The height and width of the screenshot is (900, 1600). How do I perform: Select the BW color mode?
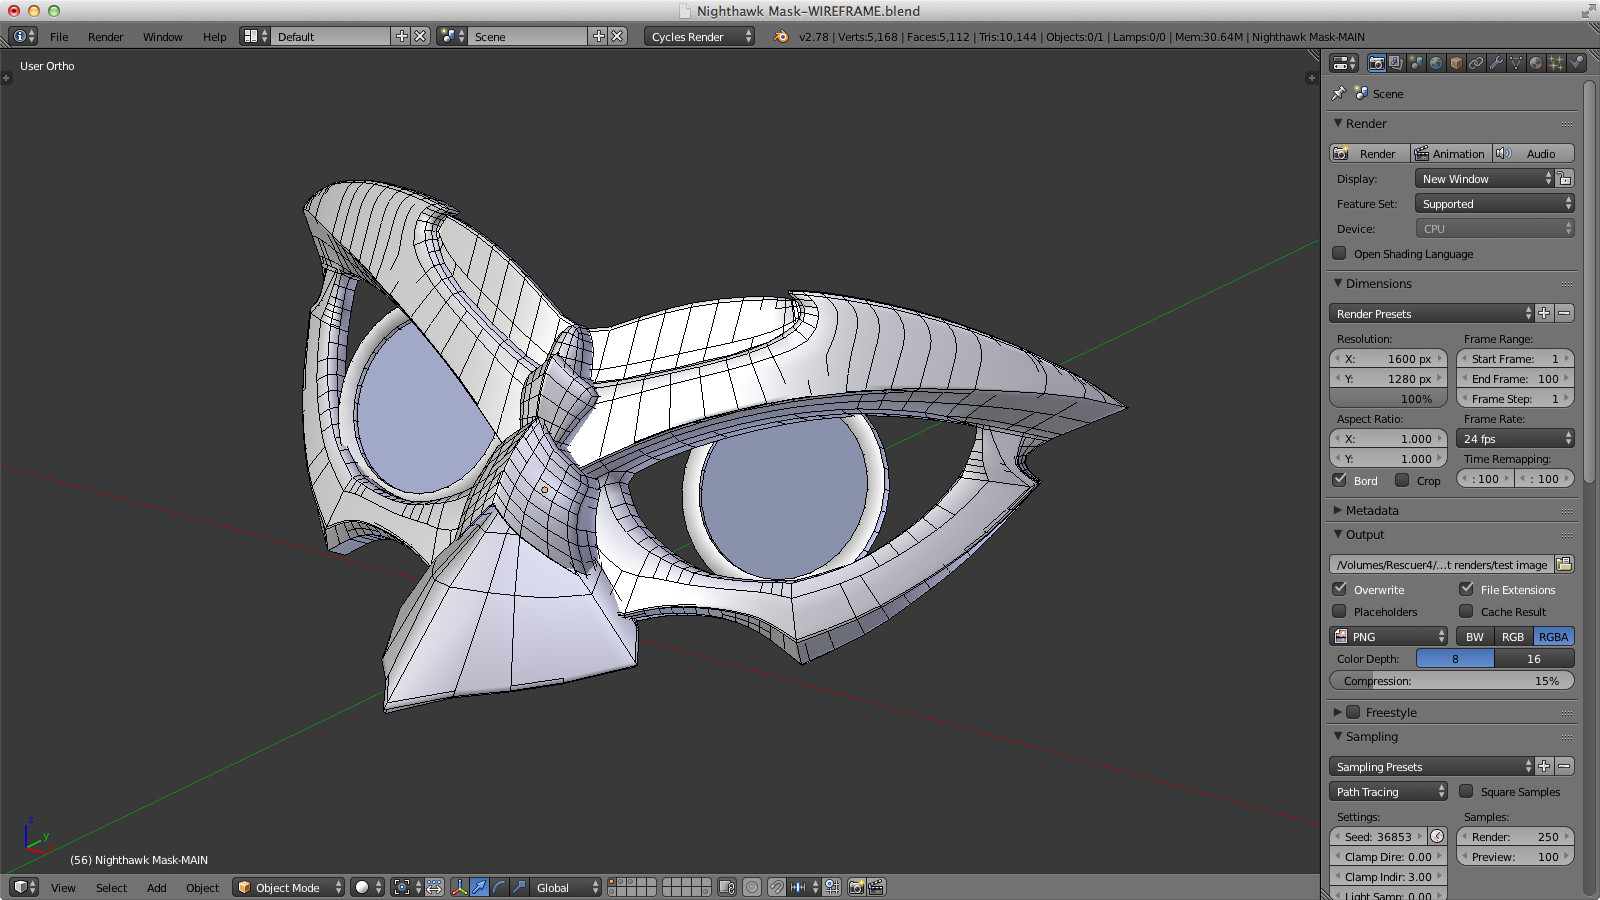pos(1475,636)
